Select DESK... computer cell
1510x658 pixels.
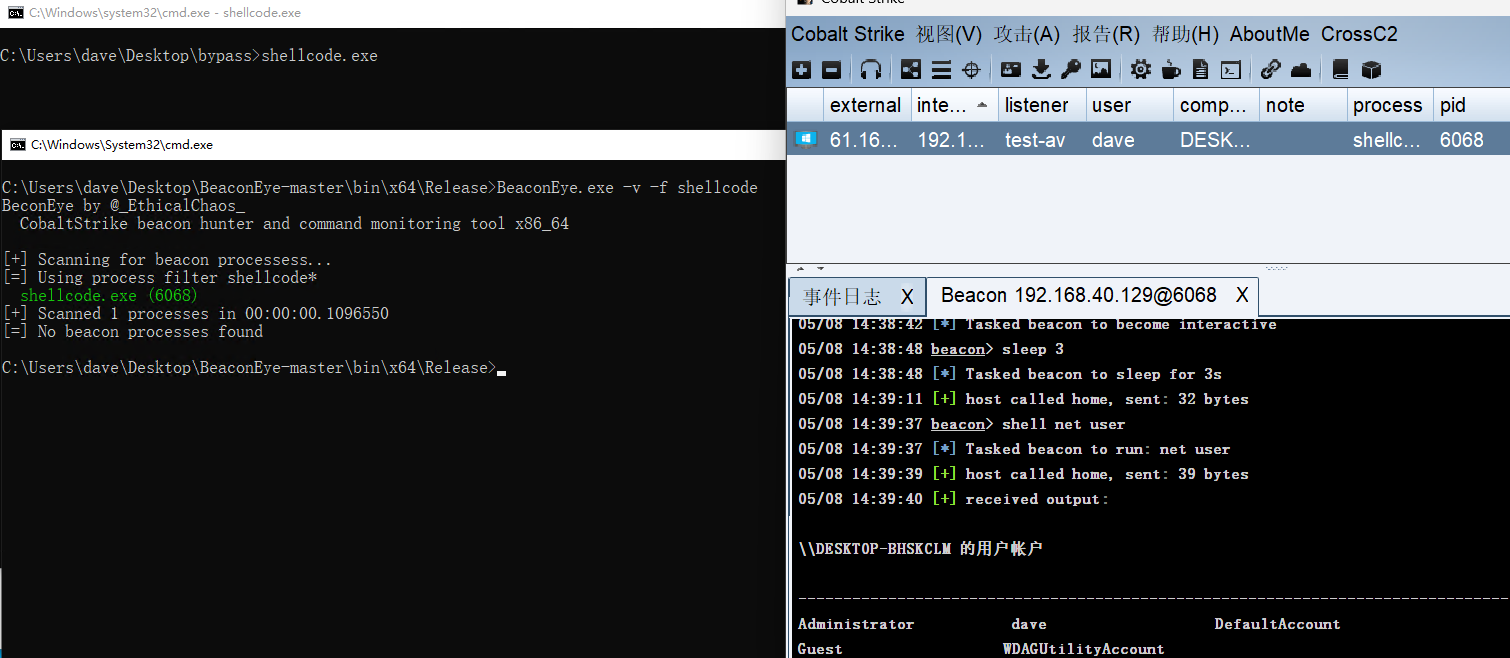pyautogui.click(x=1216, y=140)
